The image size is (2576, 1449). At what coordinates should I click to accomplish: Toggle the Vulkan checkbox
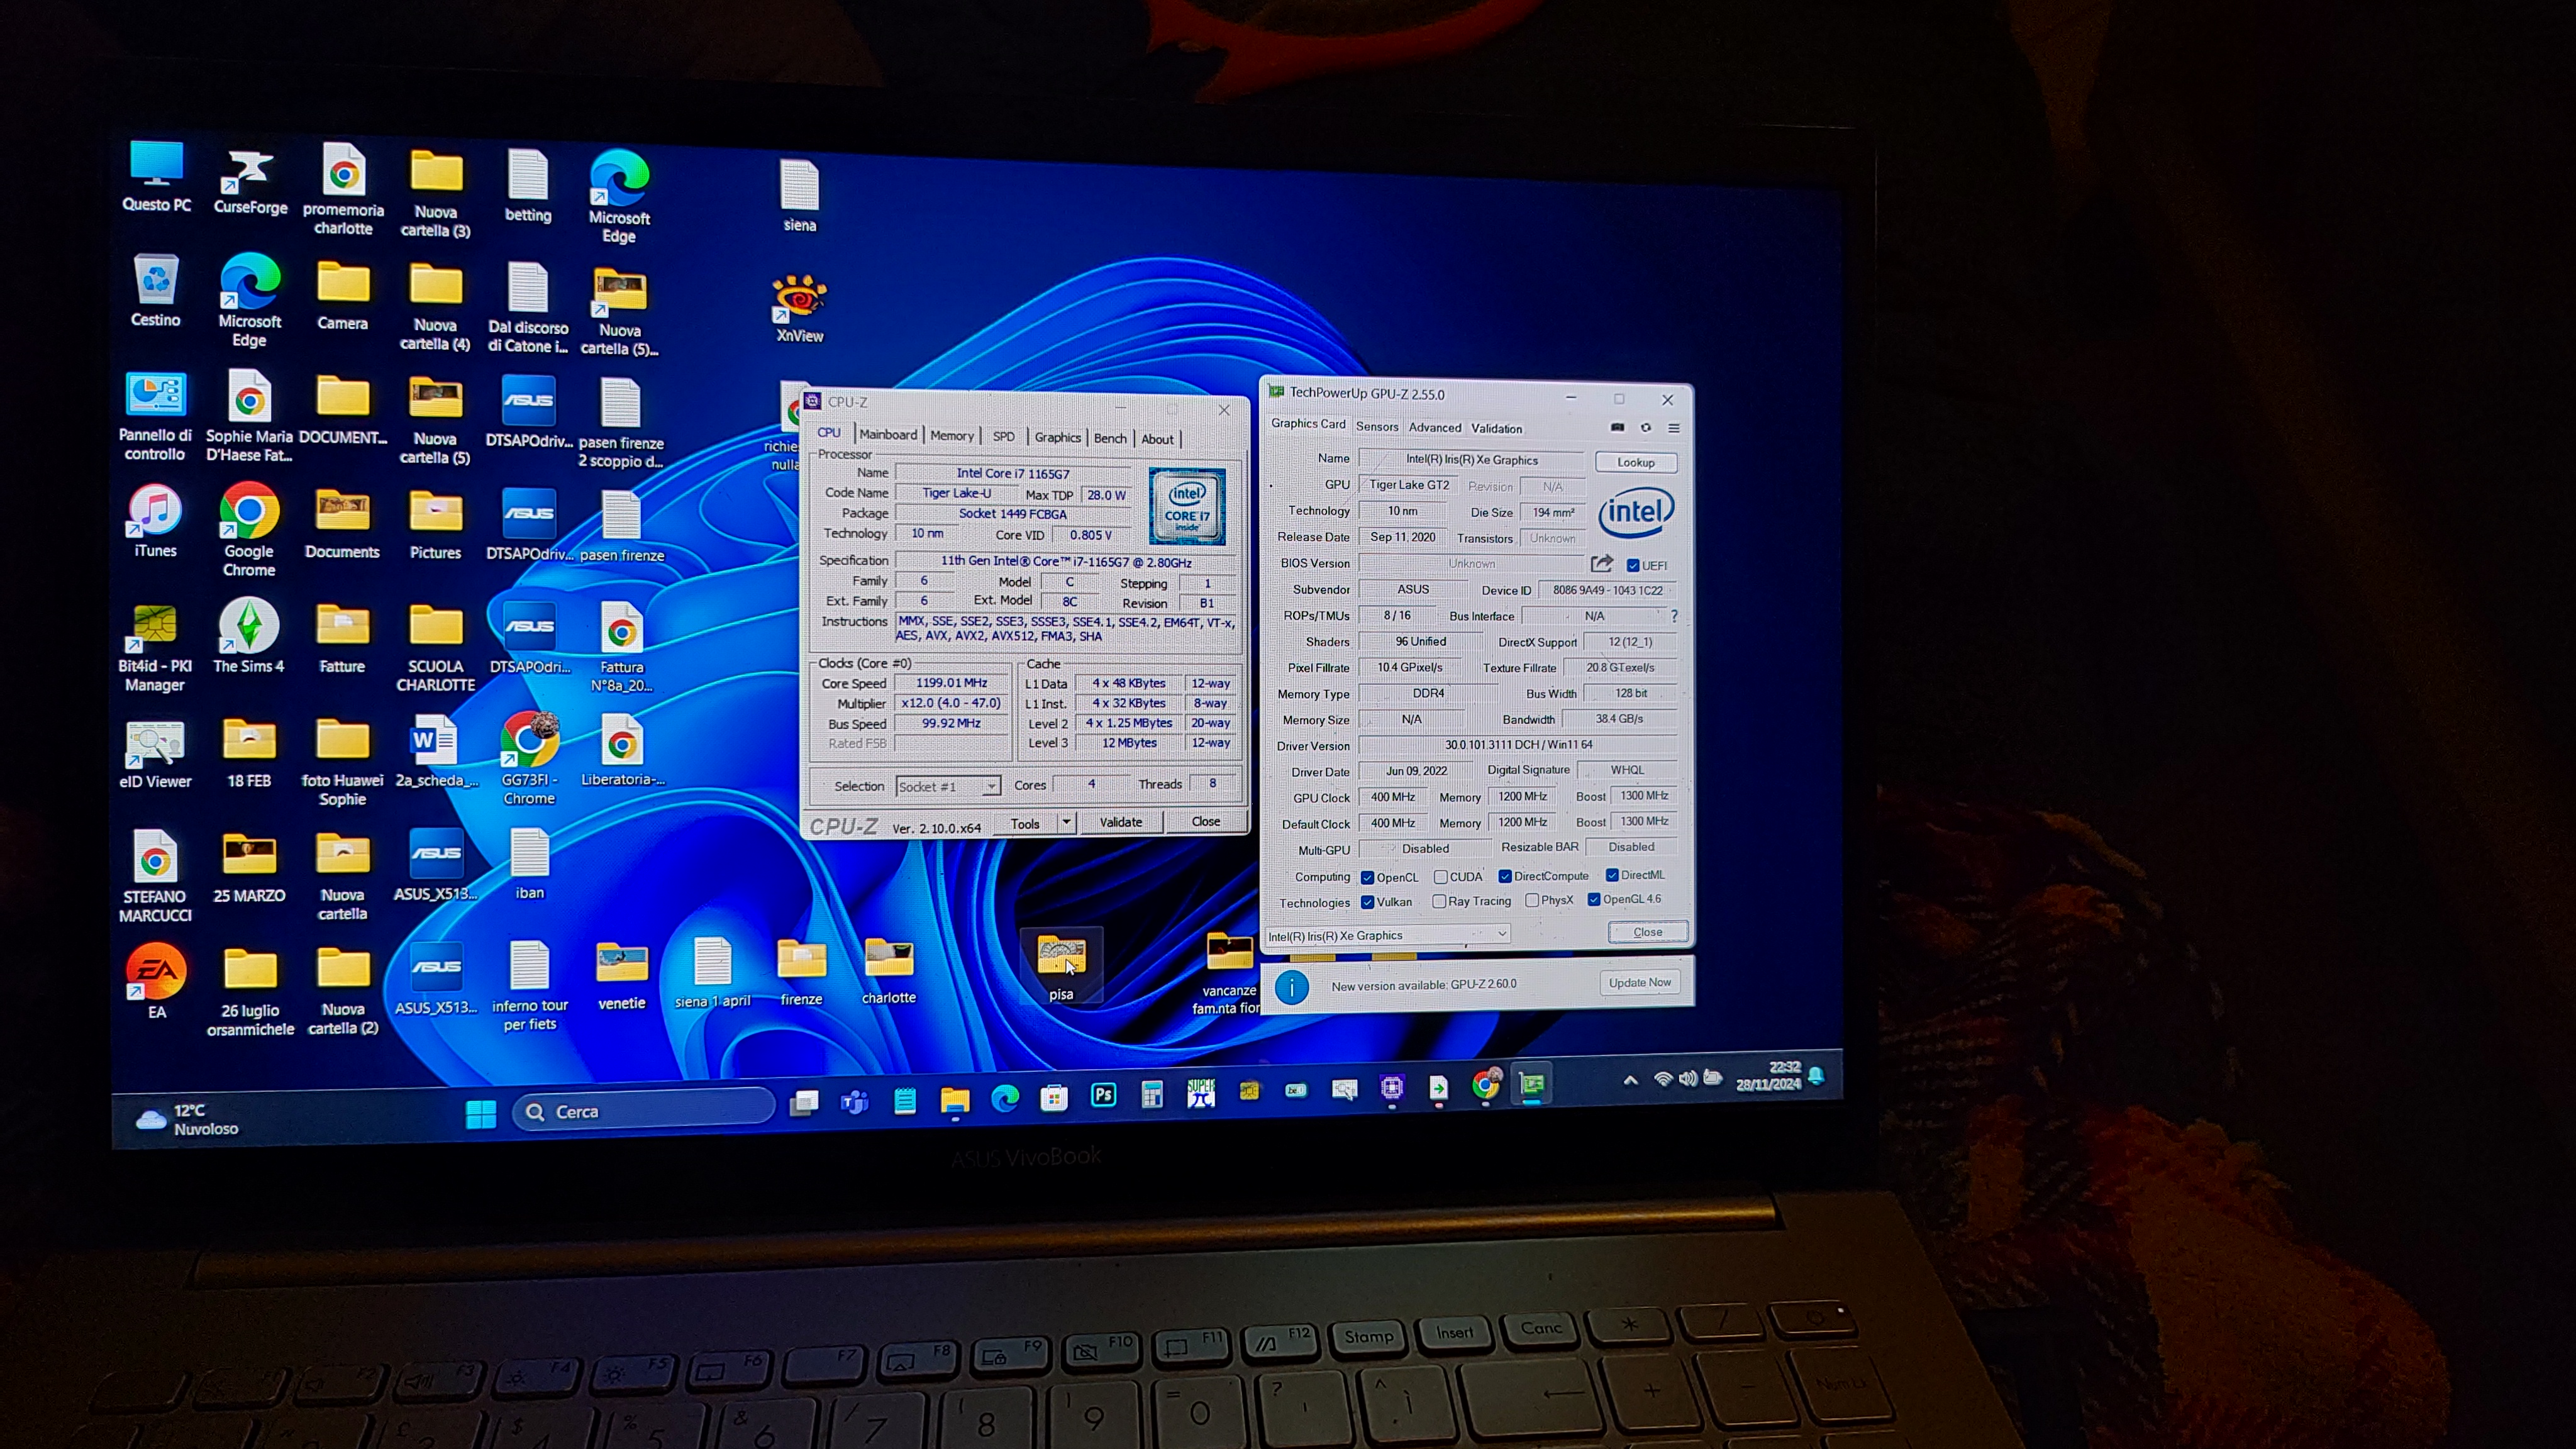1367,902
